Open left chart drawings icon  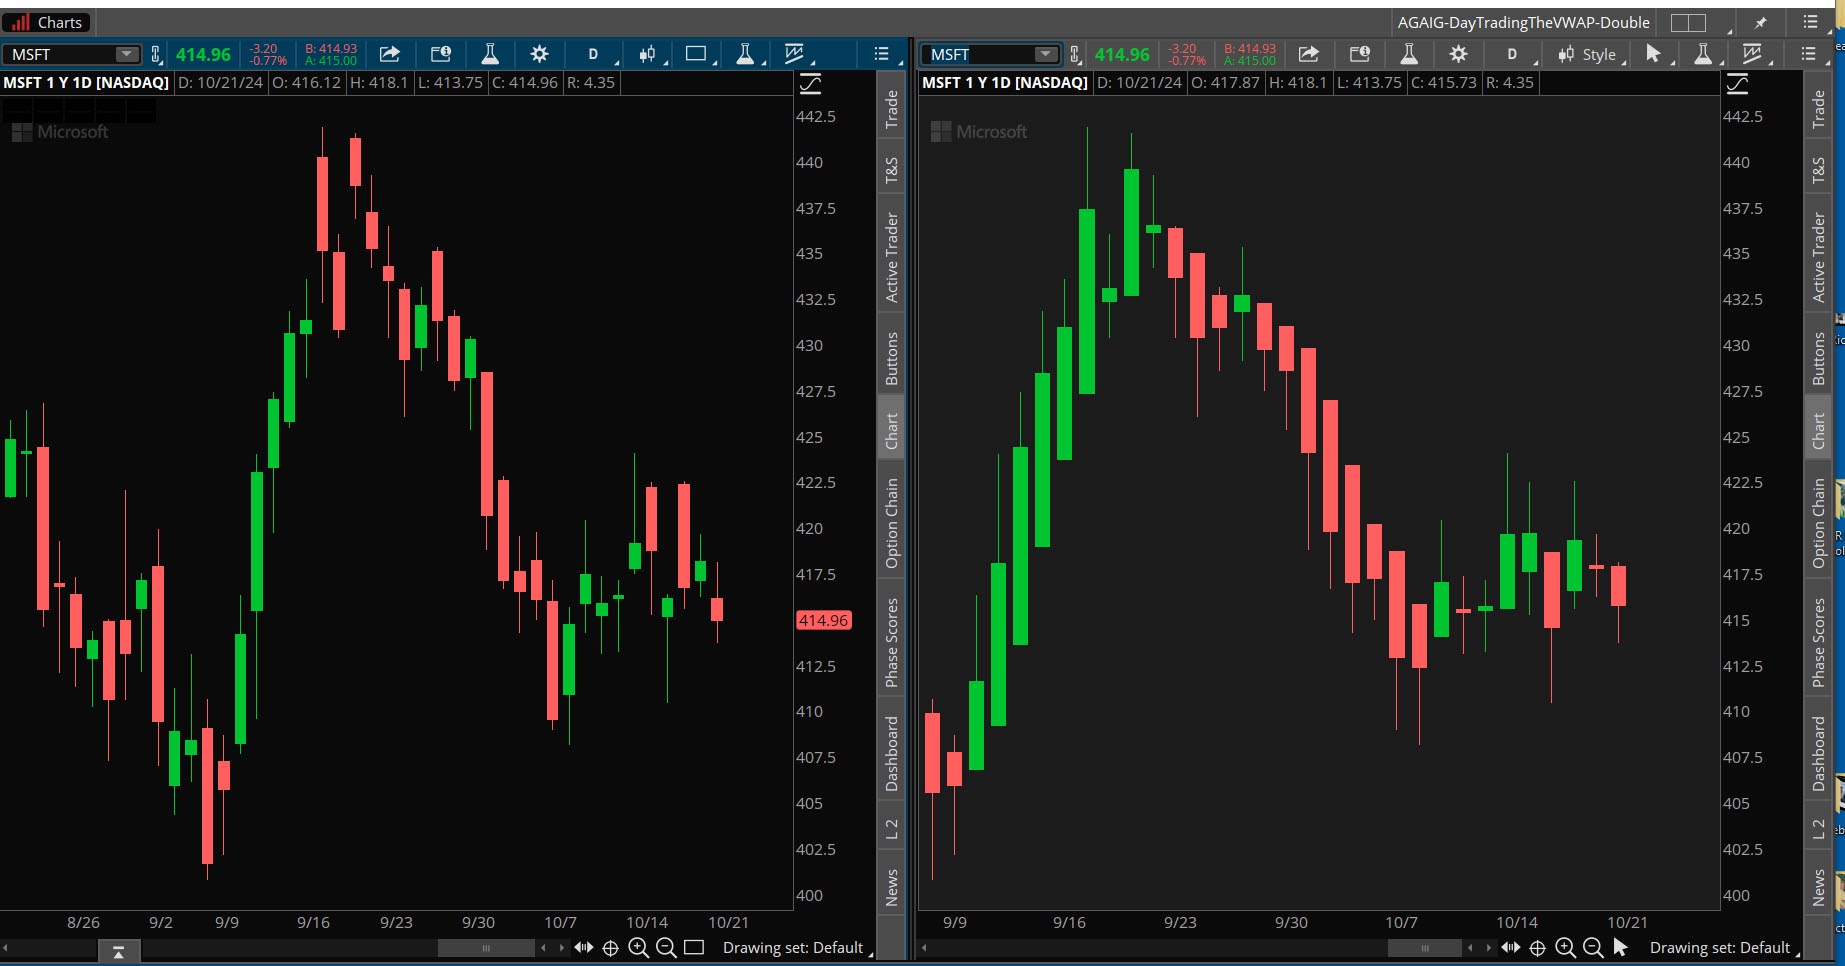[x=796, y=54]
